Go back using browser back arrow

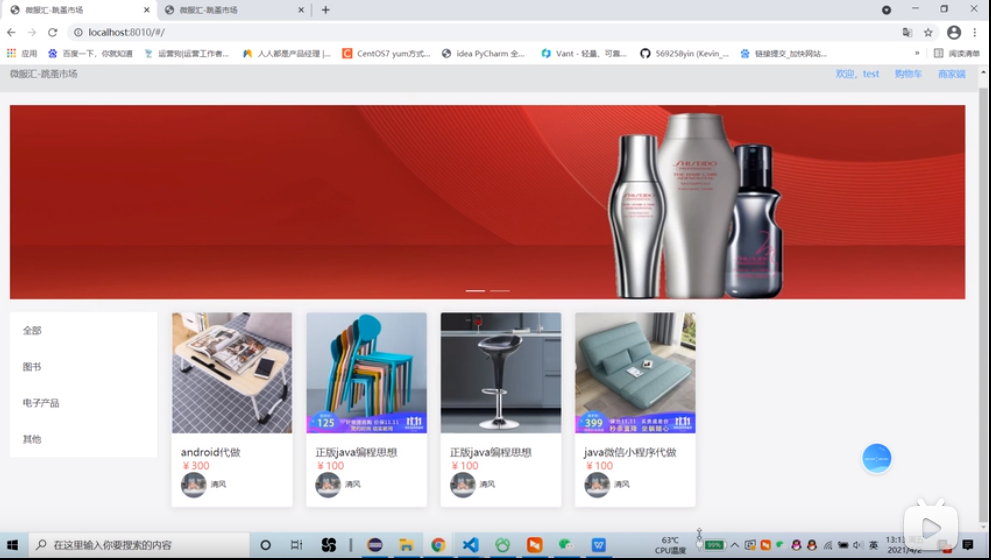pos(11,32)
